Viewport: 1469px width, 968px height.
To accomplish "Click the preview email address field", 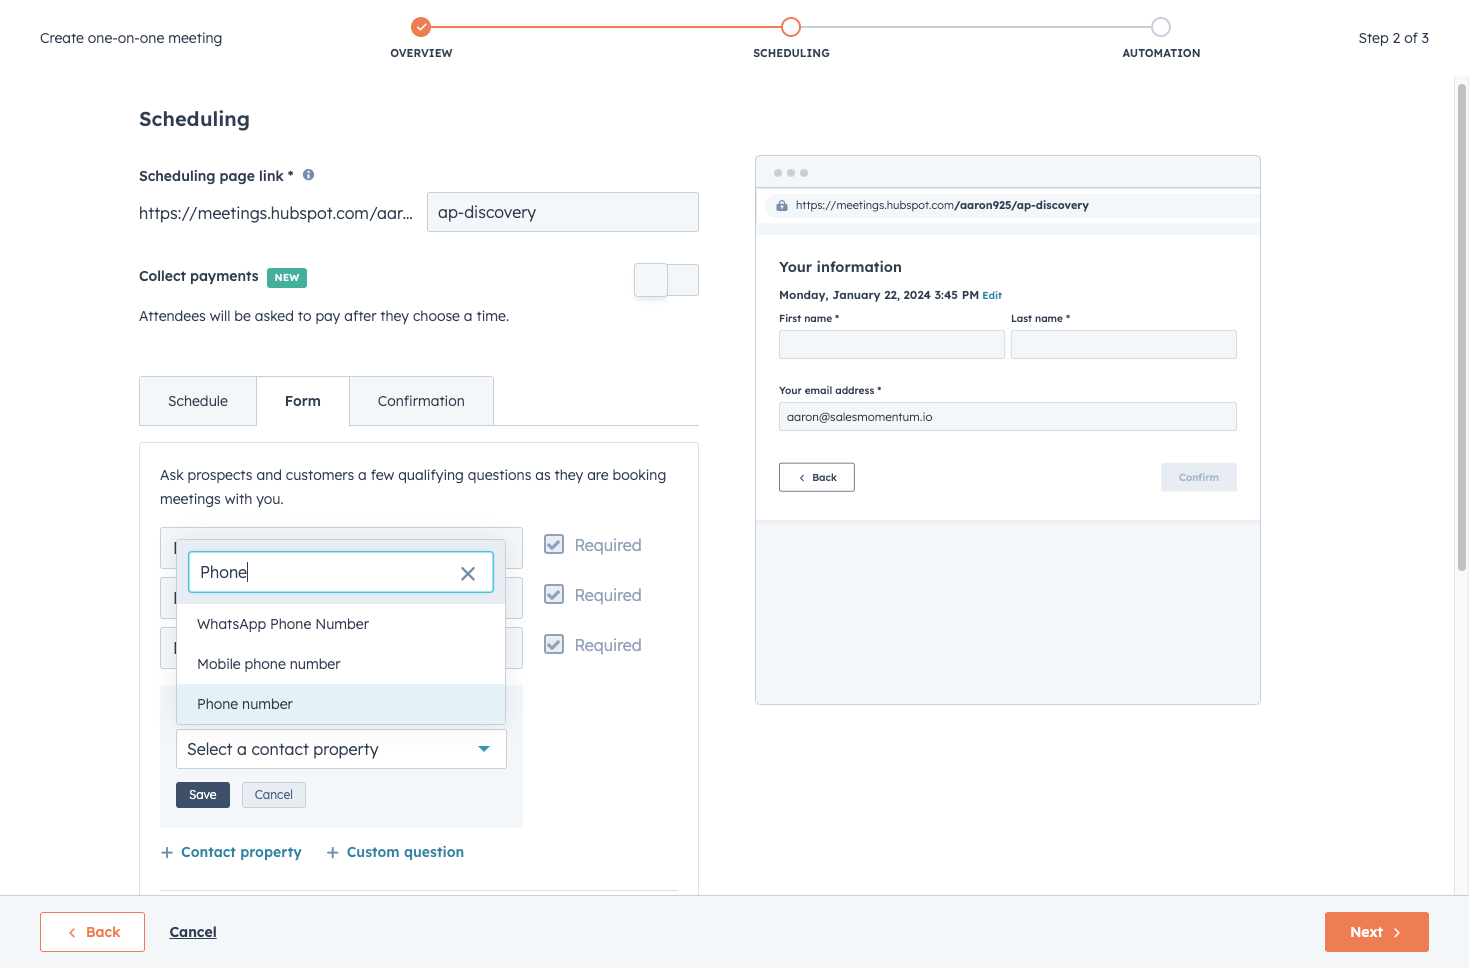I will coord(1008,417).
